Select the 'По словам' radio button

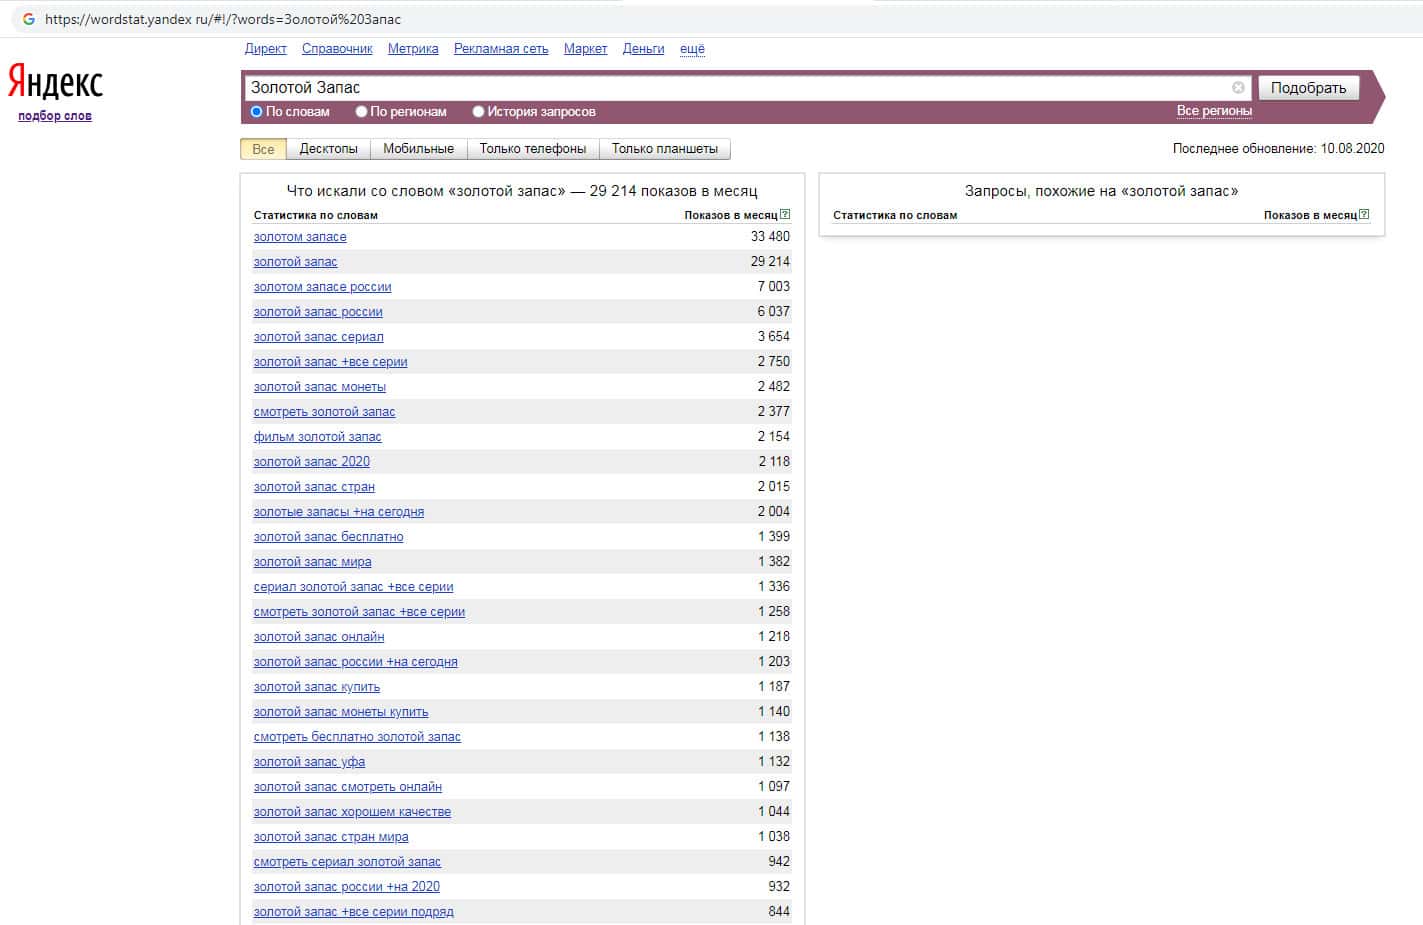257,112
